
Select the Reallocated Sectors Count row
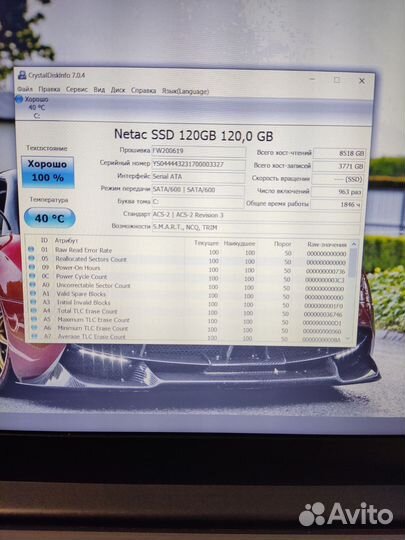(x=188, y=260)
